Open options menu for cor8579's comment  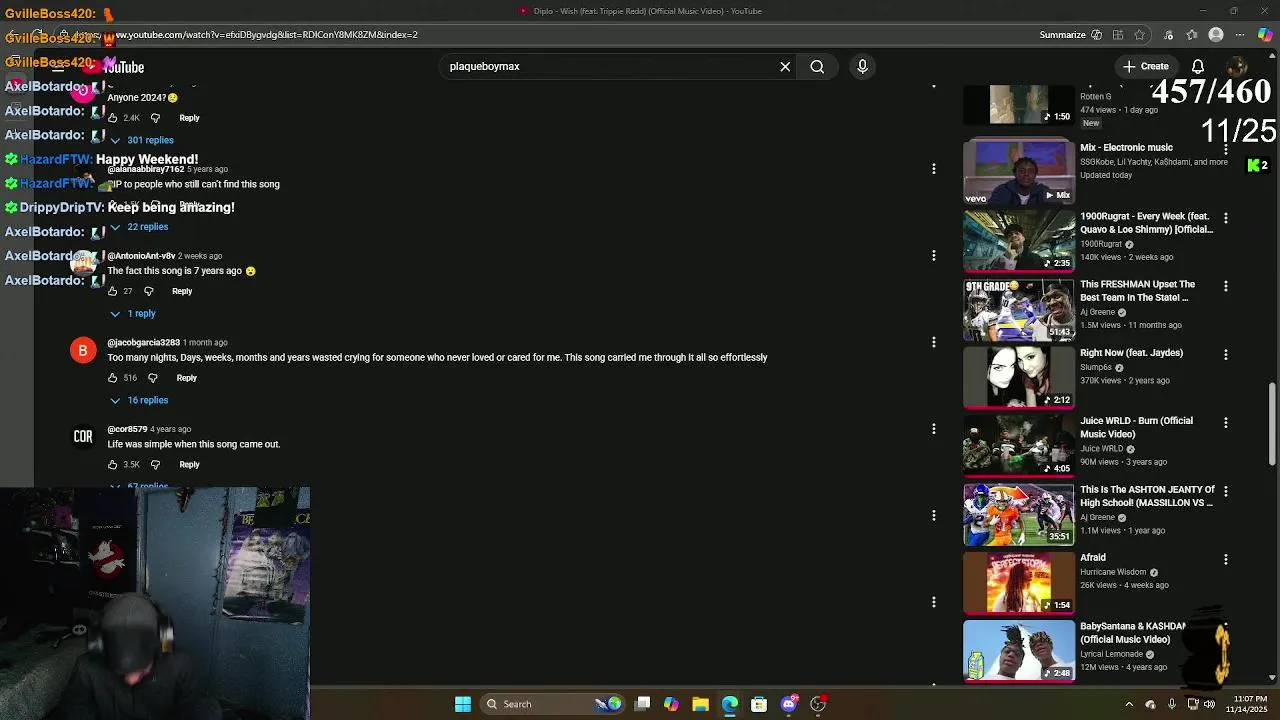coord(933,428)
